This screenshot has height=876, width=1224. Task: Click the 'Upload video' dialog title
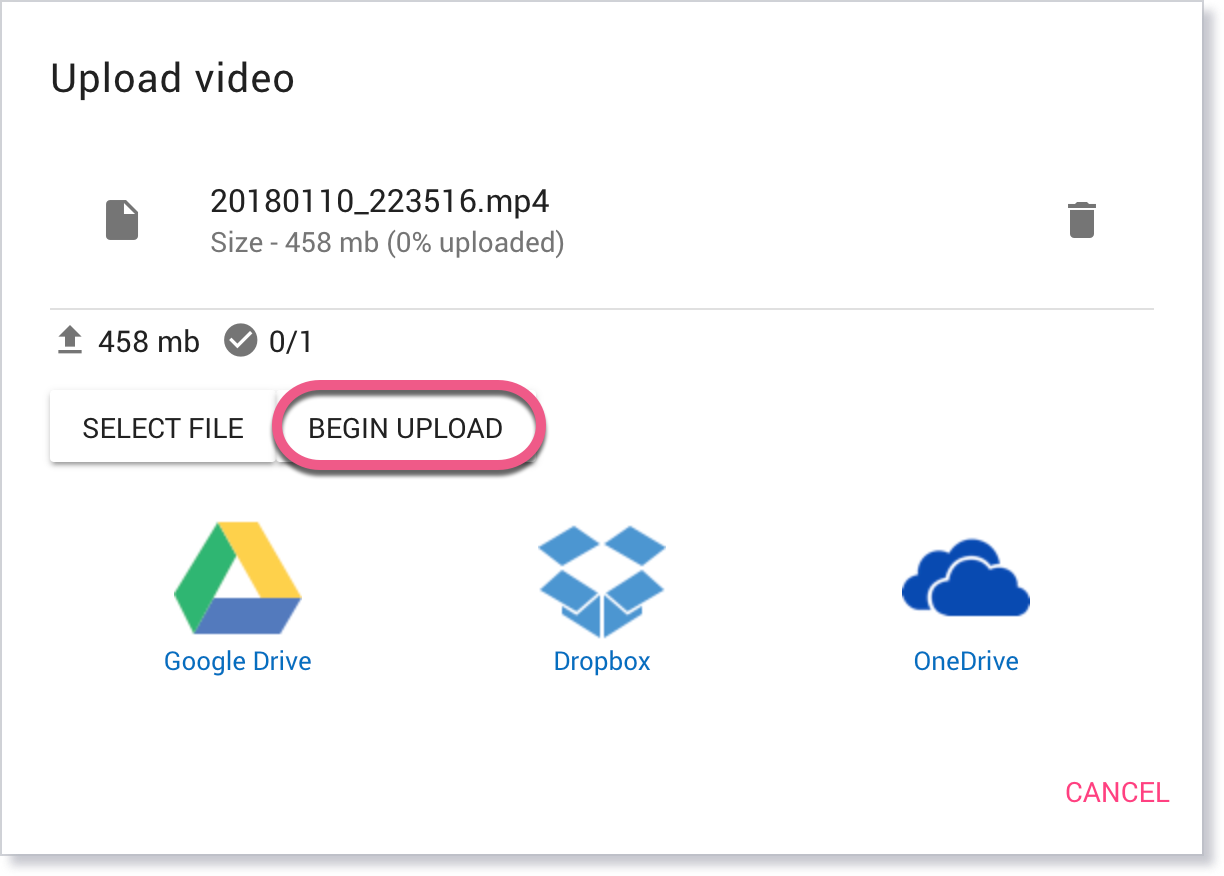pyautogui.click(x=172, y=78)
